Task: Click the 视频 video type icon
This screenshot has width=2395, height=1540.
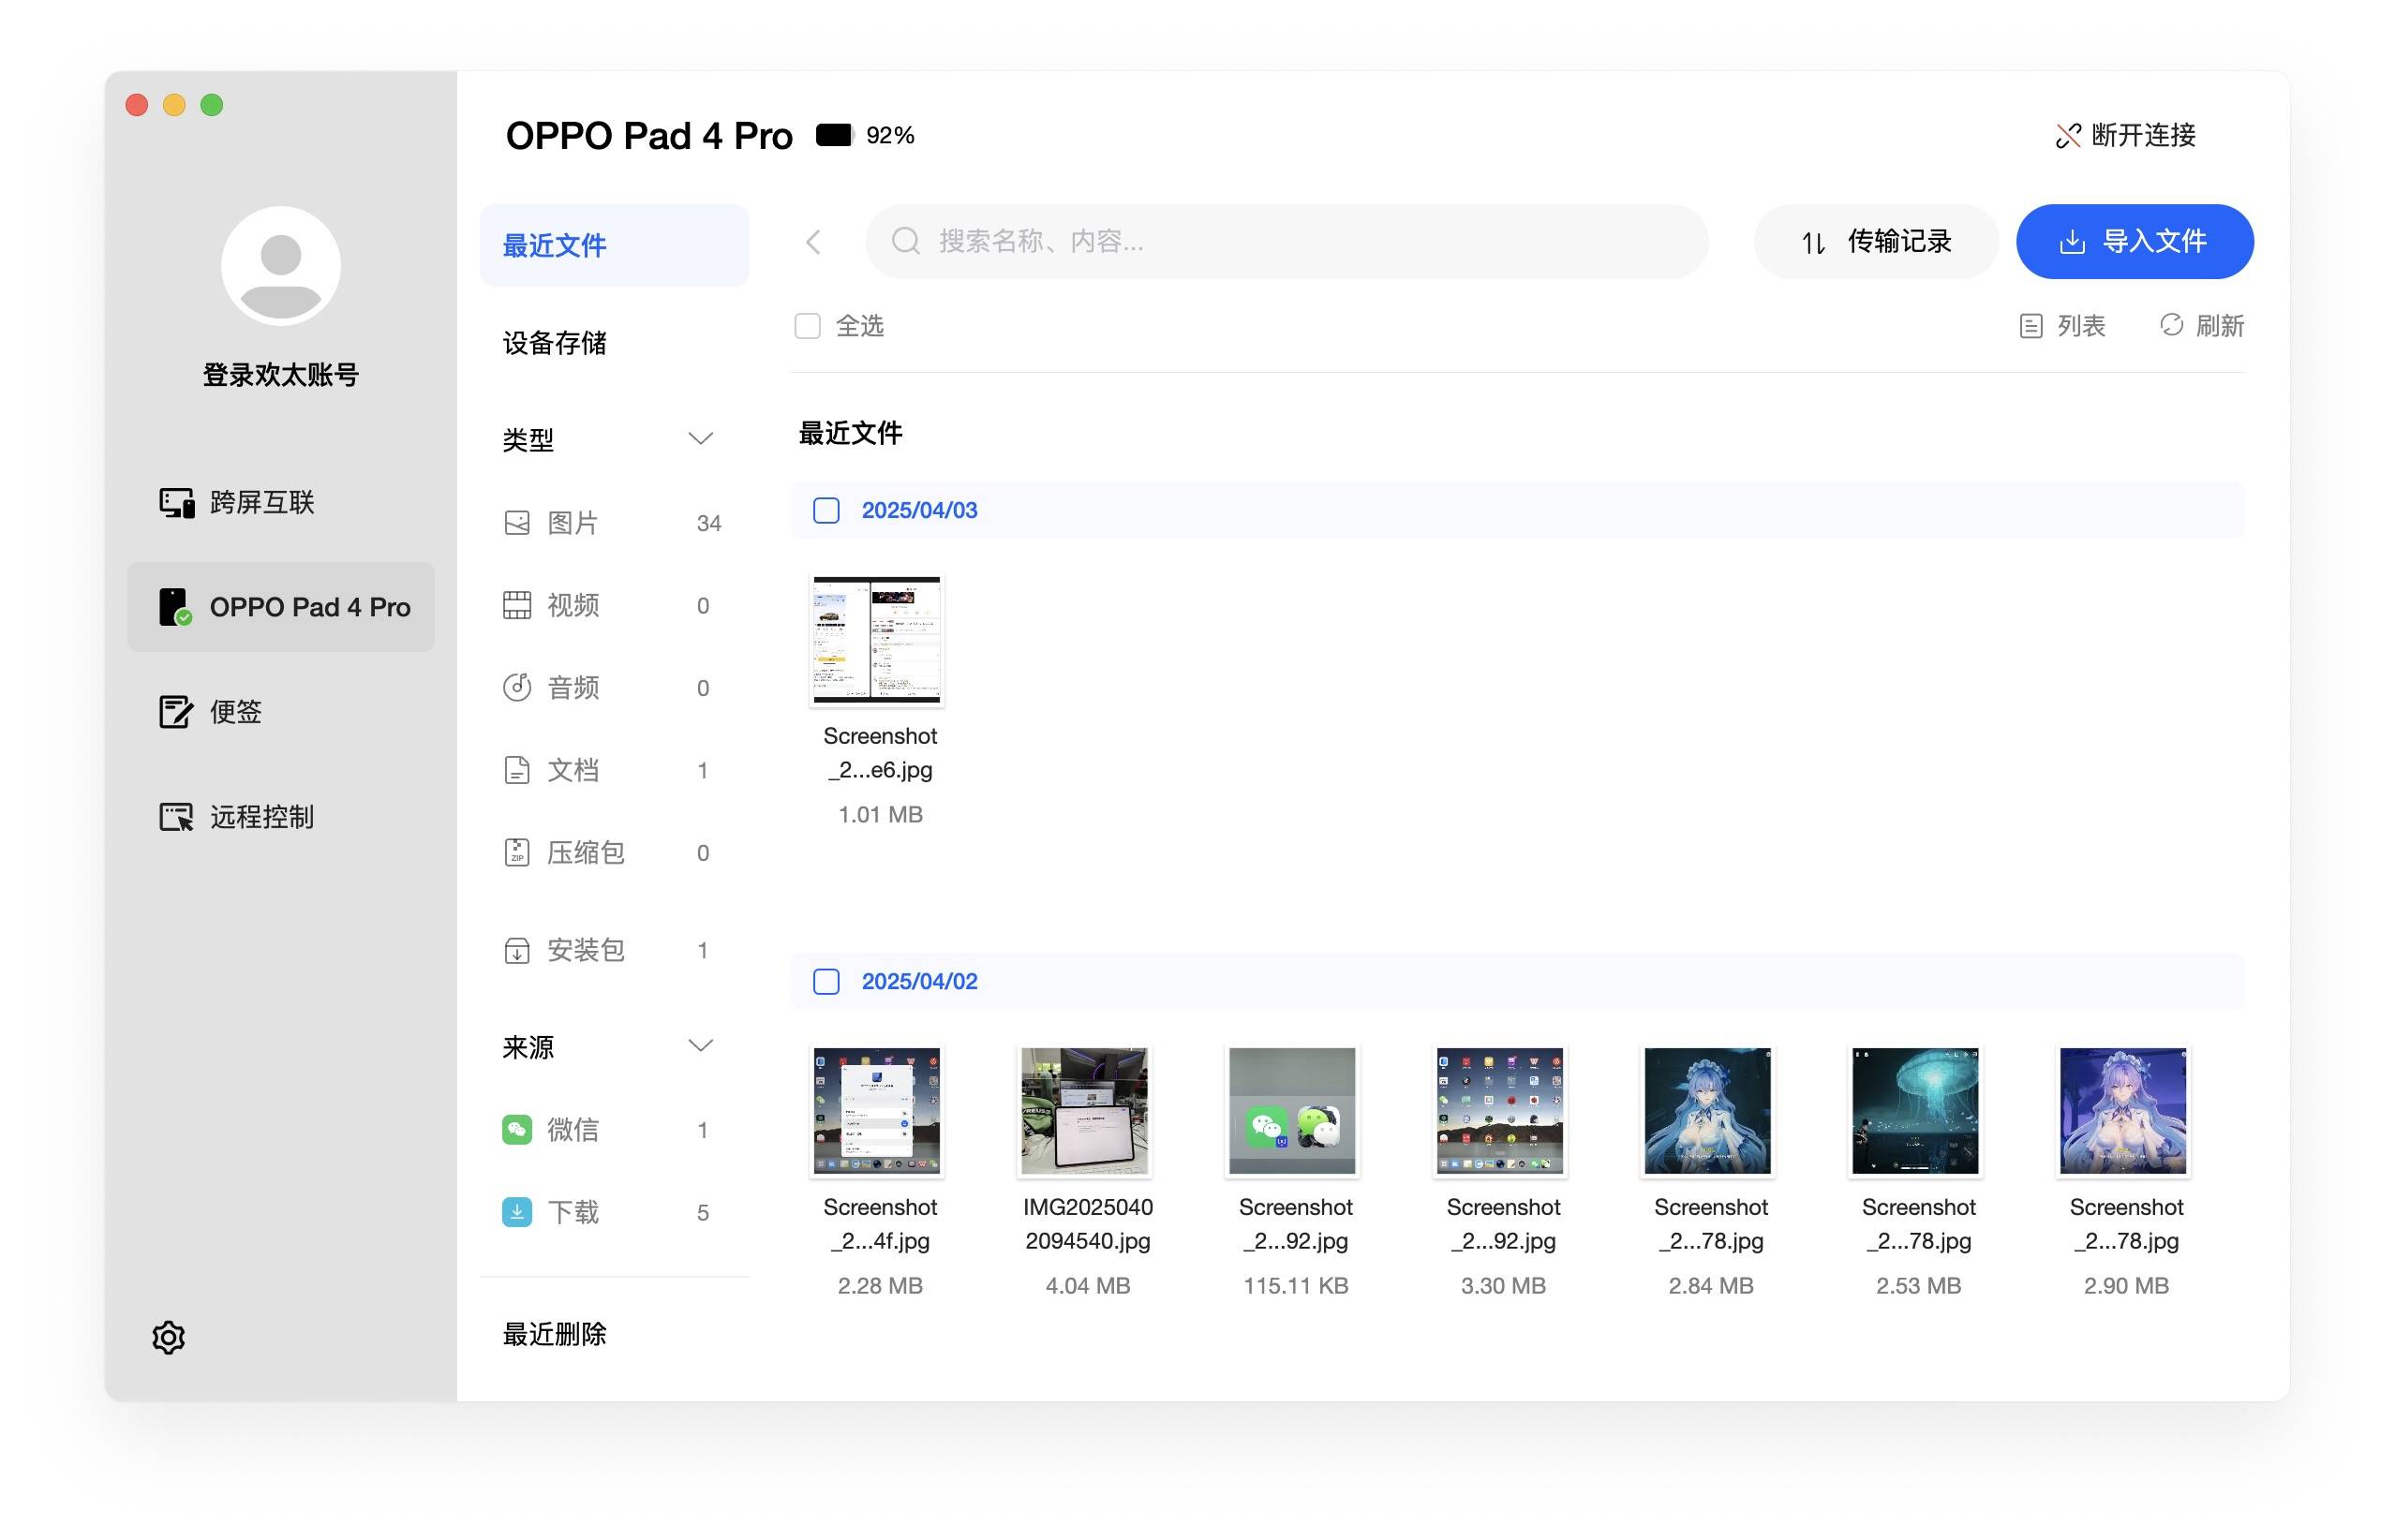Action: tap(517, 605)
